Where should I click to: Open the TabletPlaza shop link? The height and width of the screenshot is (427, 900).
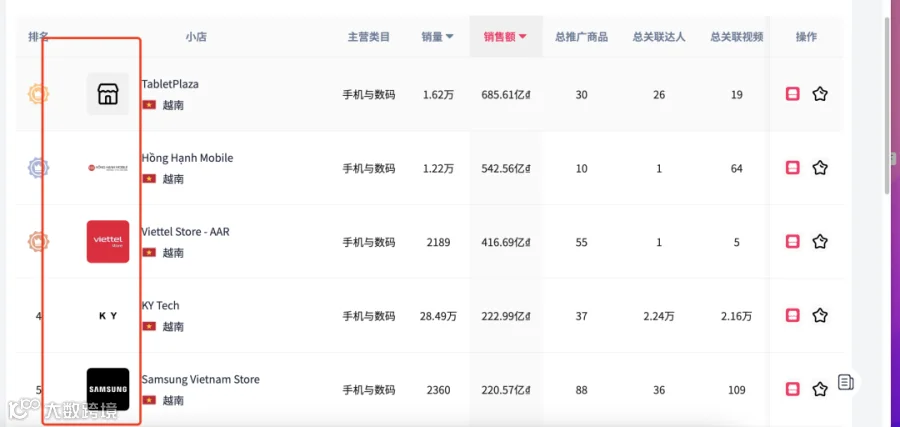(x=170, y=84)
